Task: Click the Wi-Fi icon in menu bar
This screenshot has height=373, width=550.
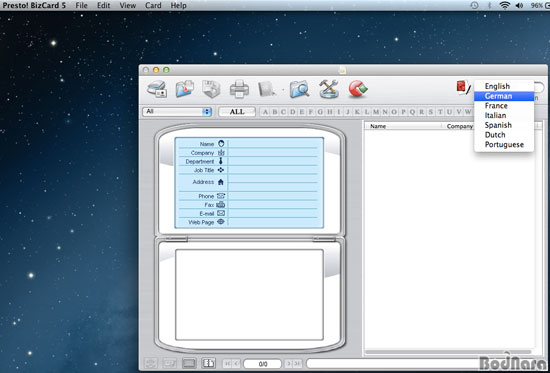Action: pos(505,5)
